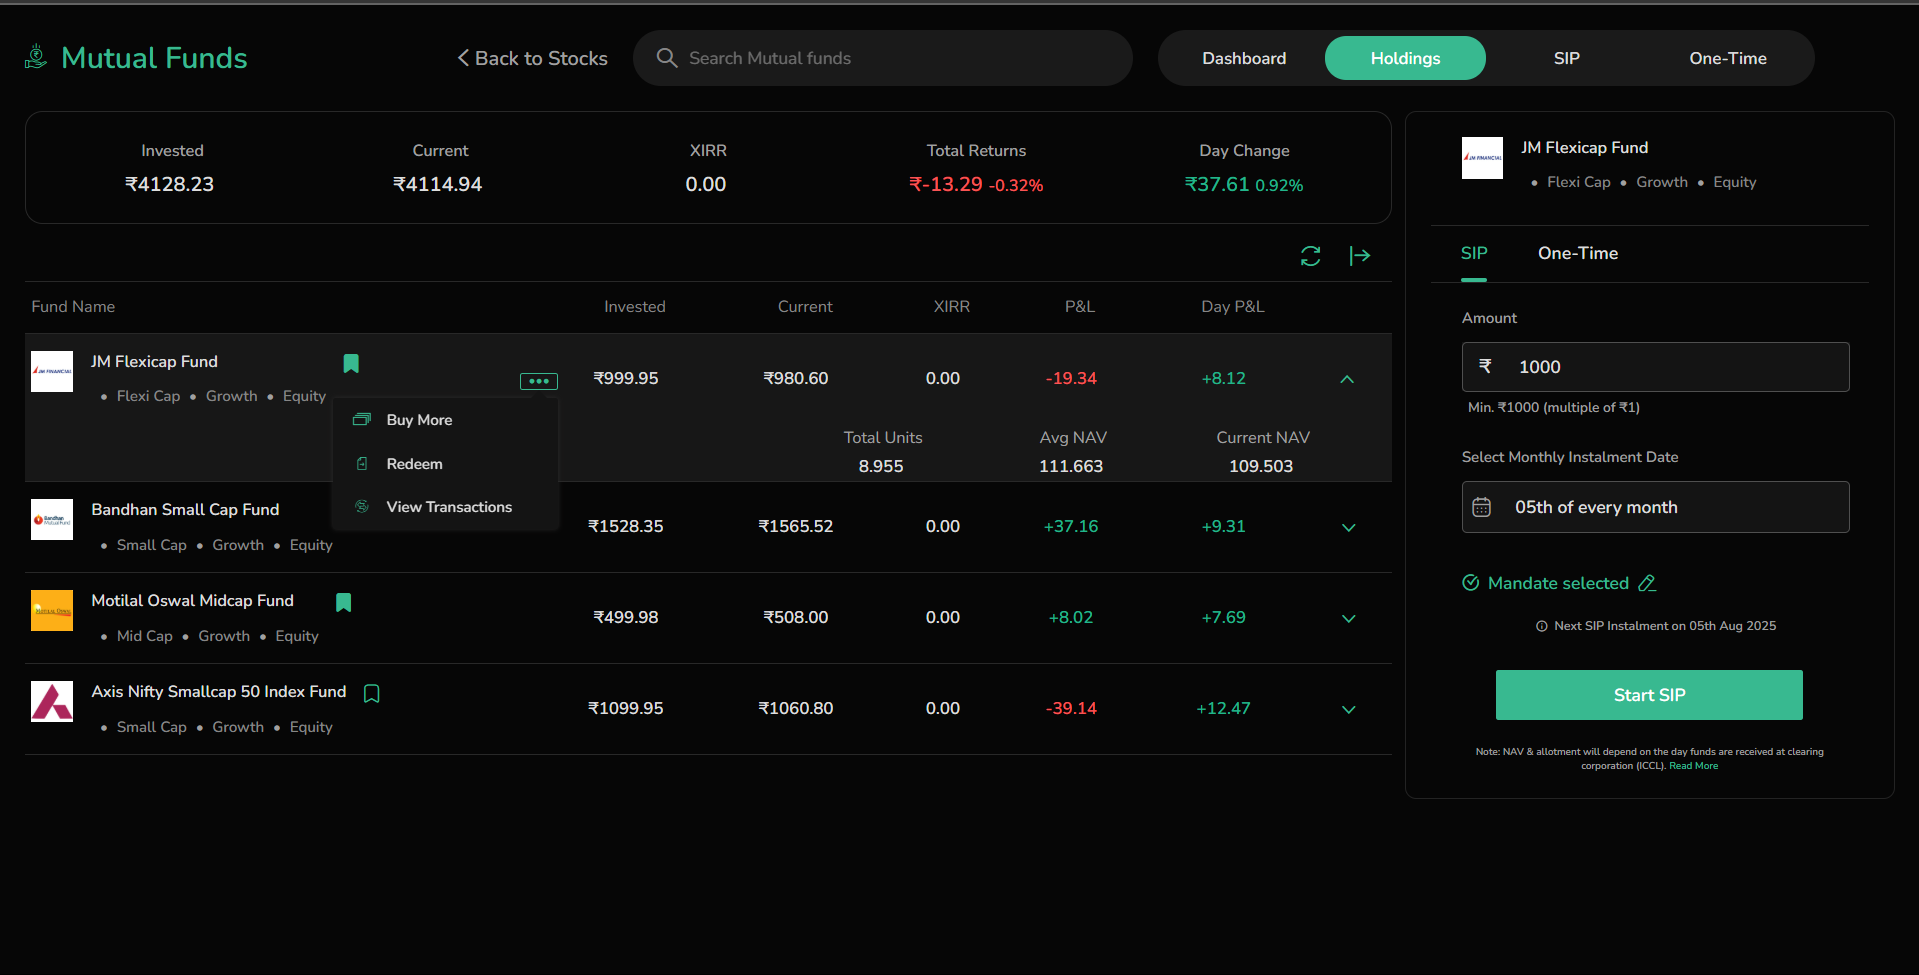
Task: Click the P&L column header
Action: pos(1080,307)
